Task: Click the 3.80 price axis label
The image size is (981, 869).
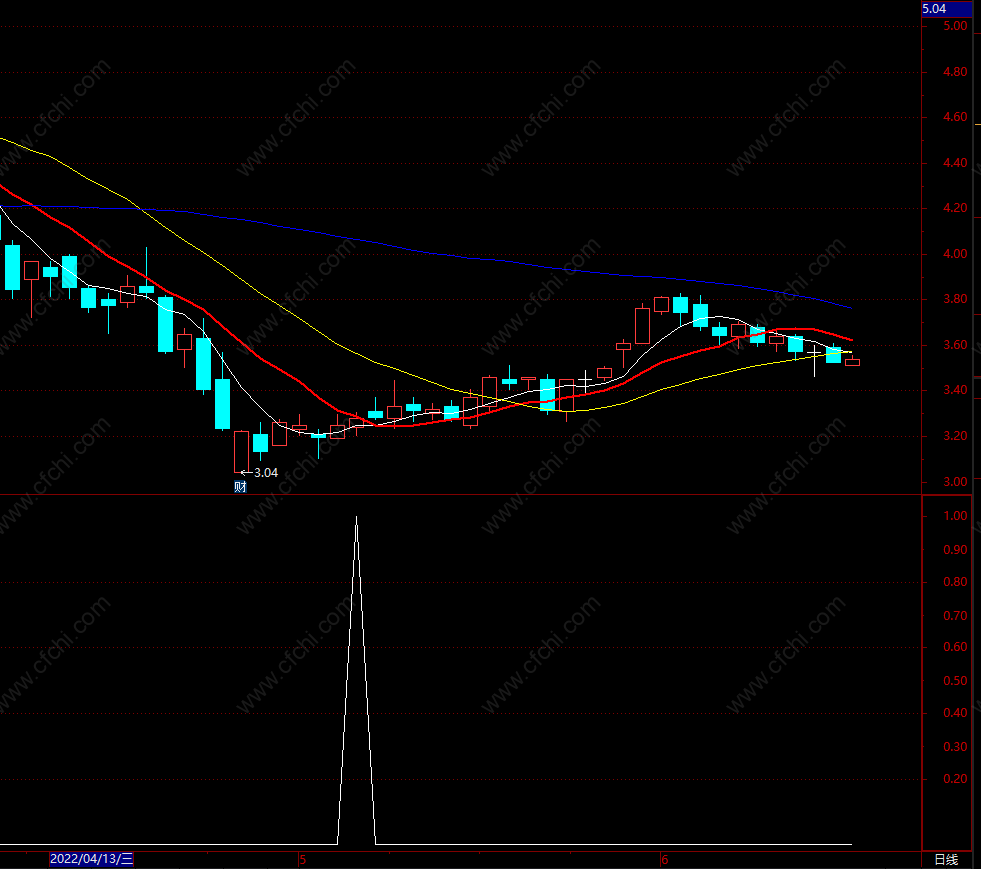Action: pyautogui.click(x=955, y=299)
